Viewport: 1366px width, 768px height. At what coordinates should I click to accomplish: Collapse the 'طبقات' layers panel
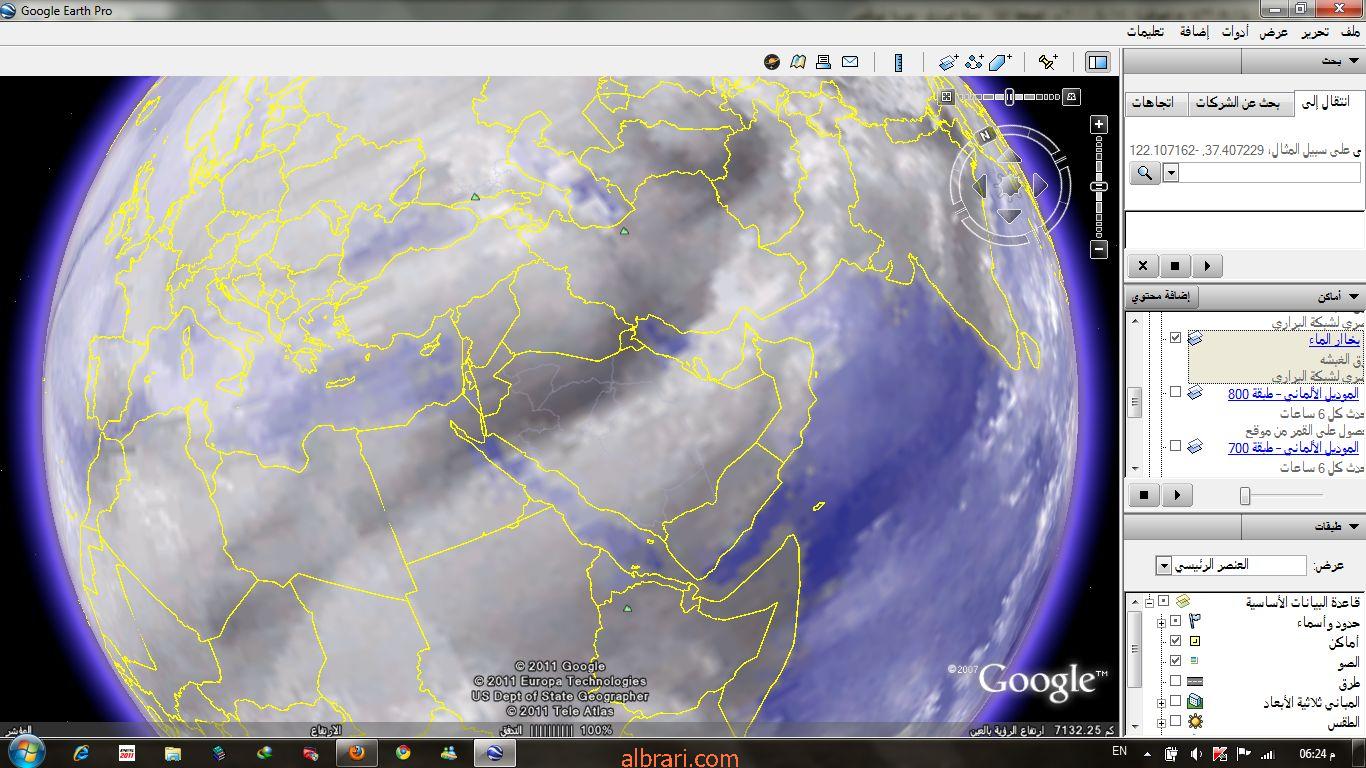point(1354,526)
